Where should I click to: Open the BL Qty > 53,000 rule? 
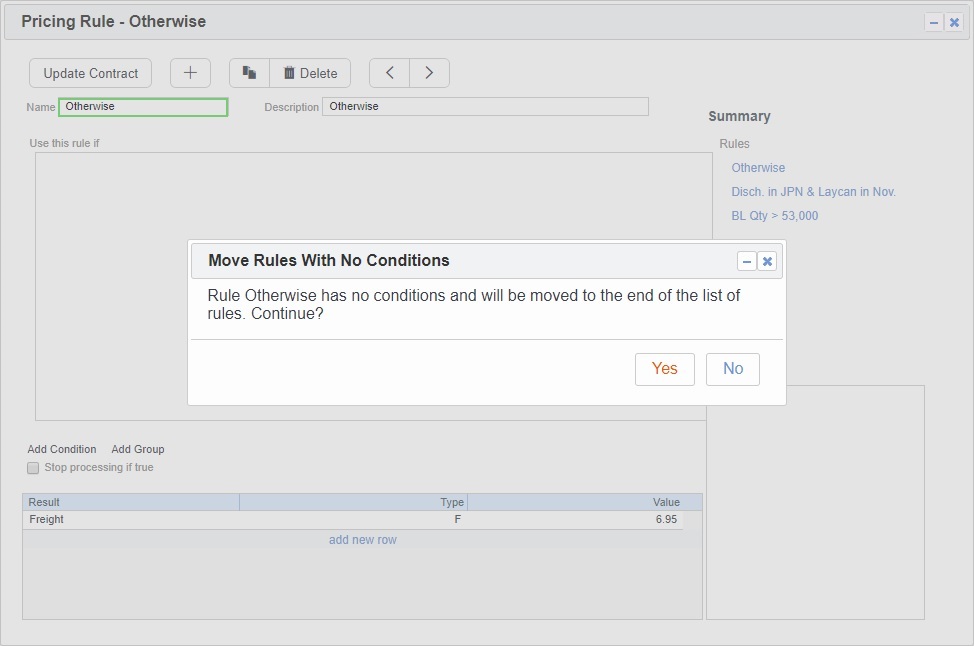pos(775,214)
